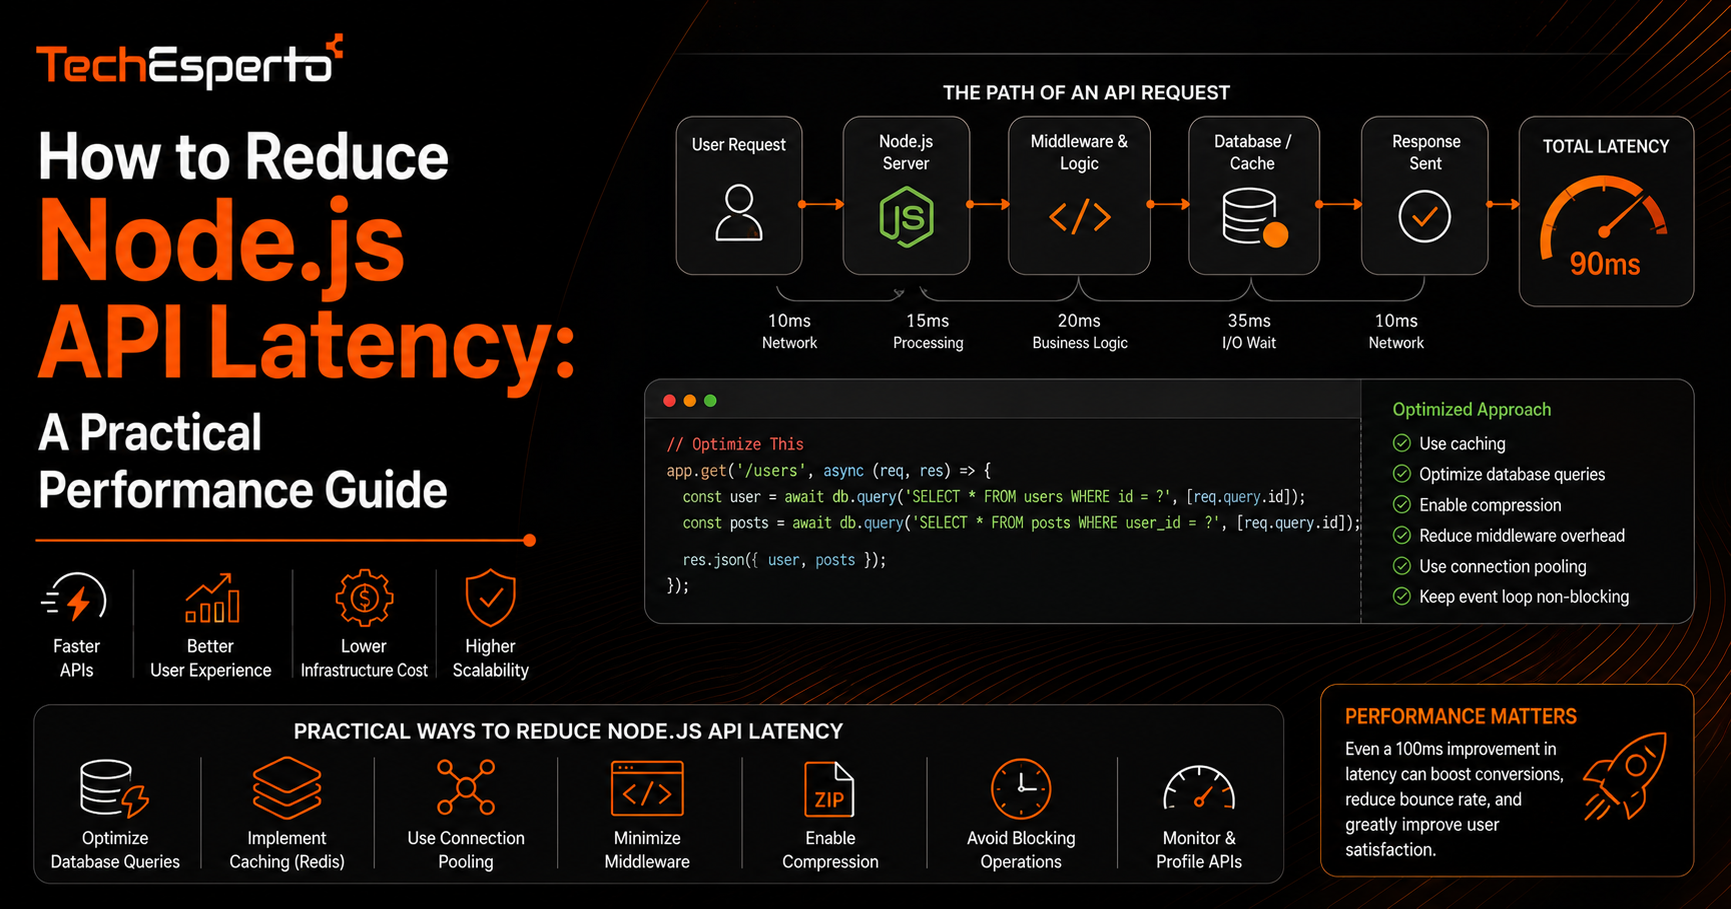Click the dollar gear Lower Infrastructure Cost icon
The height and width of the screenshot is (909, 1731).
tap(364, 598)
